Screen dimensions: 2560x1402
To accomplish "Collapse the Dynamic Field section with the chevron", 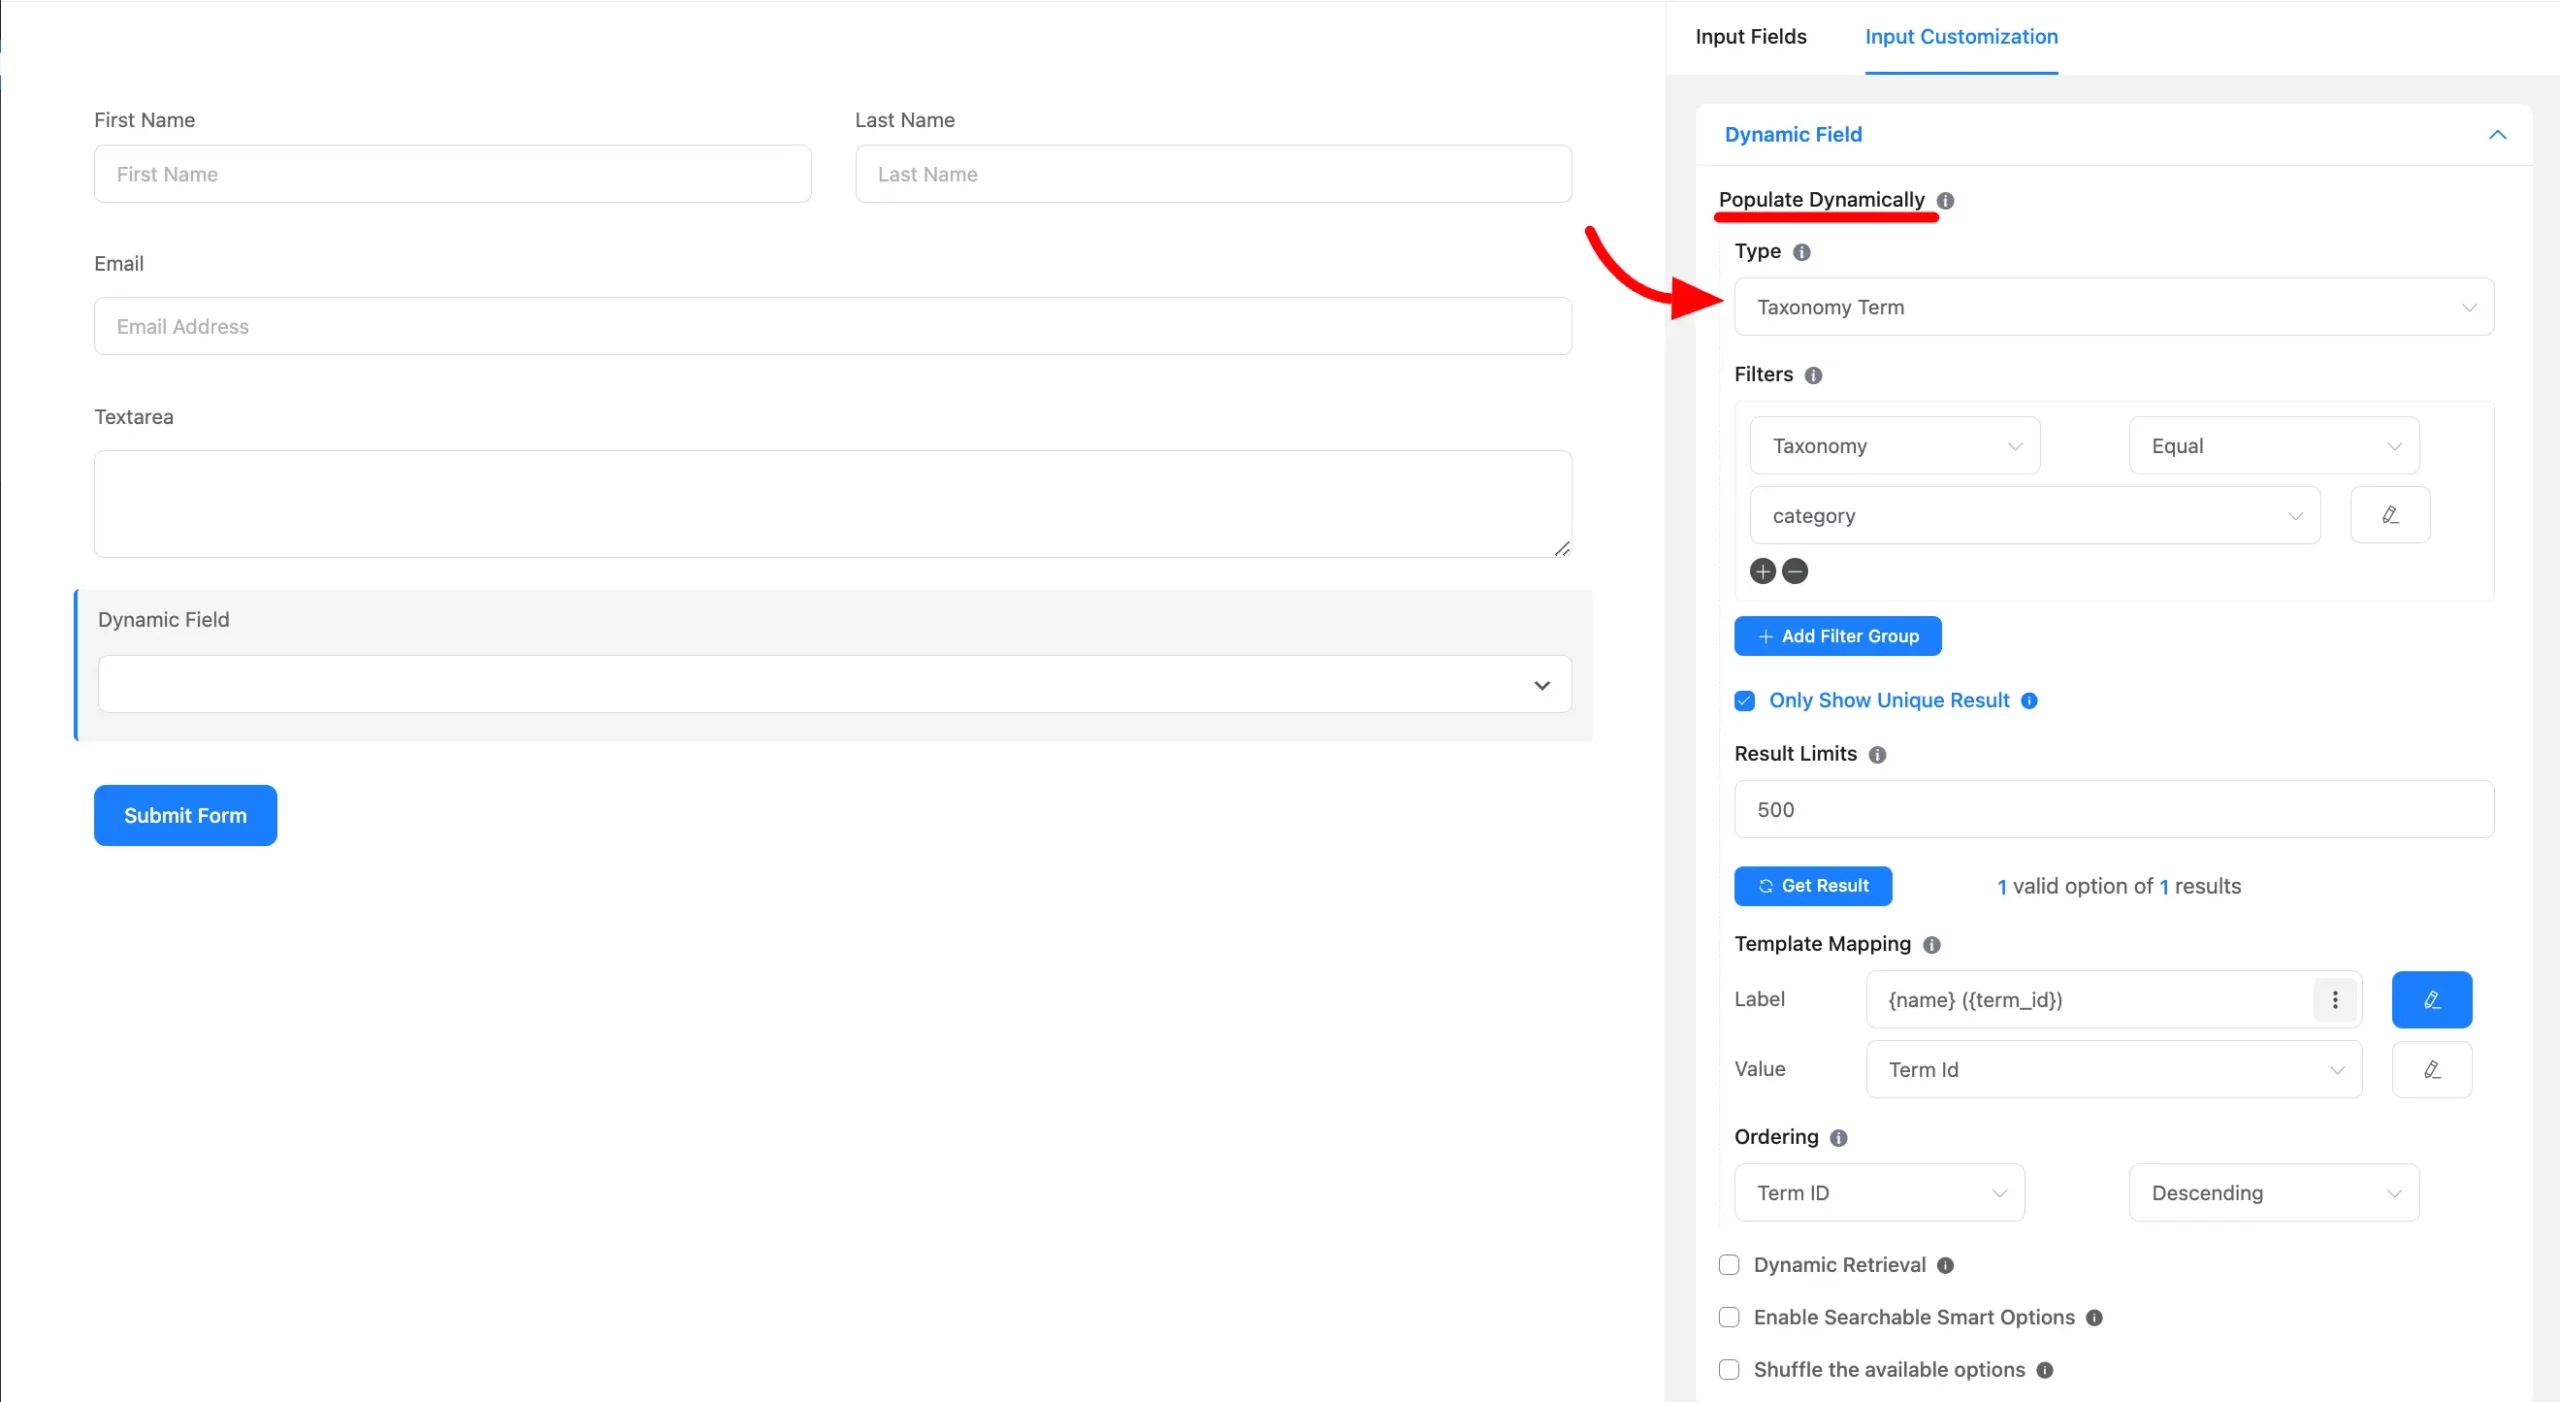I will tap(2497, 135).
